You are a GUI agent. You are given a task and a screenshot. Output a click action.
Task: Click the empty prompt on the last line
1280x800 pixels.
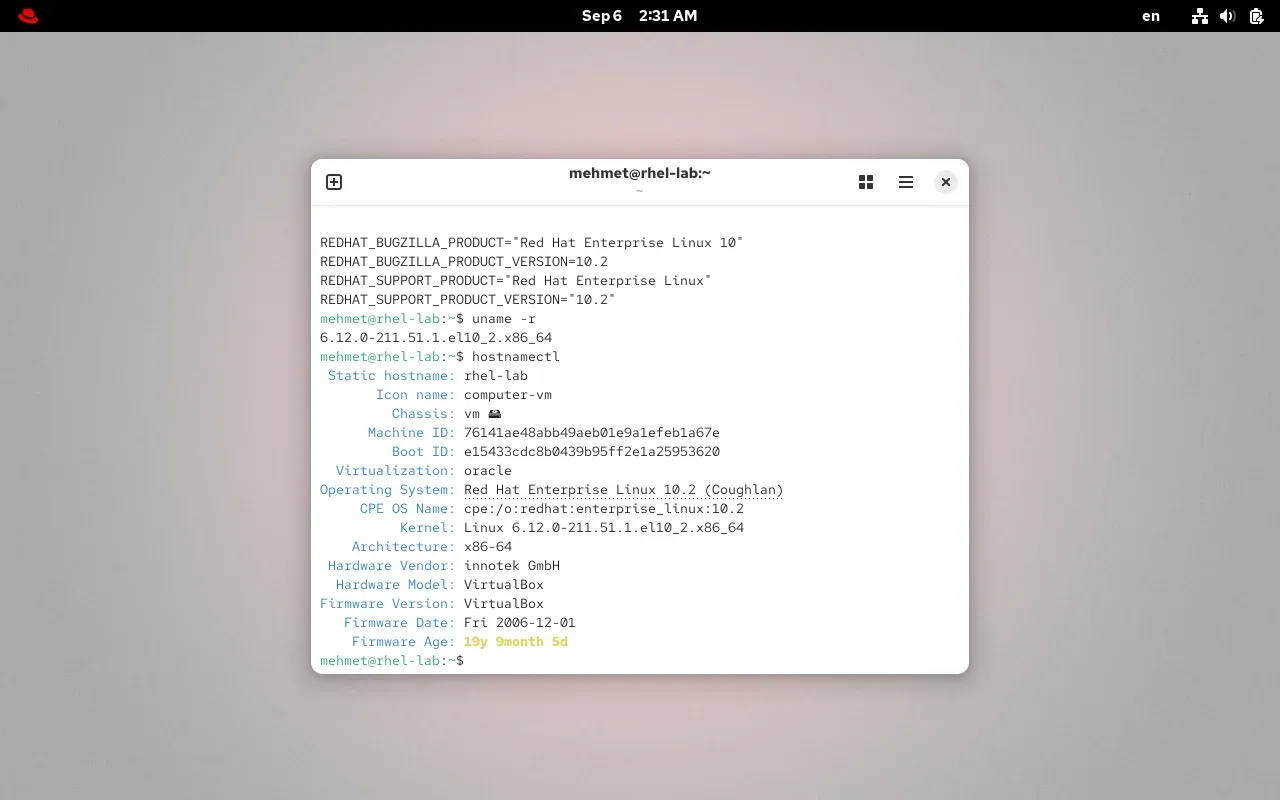tap(392, 661)
